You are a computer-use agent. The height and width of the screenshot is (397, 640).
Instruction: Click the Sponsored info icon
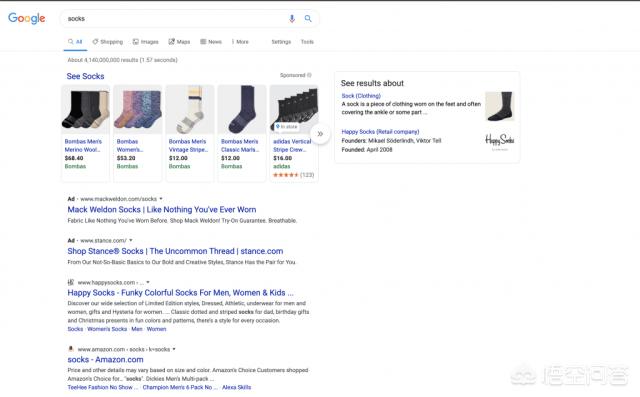coord(309,75)
